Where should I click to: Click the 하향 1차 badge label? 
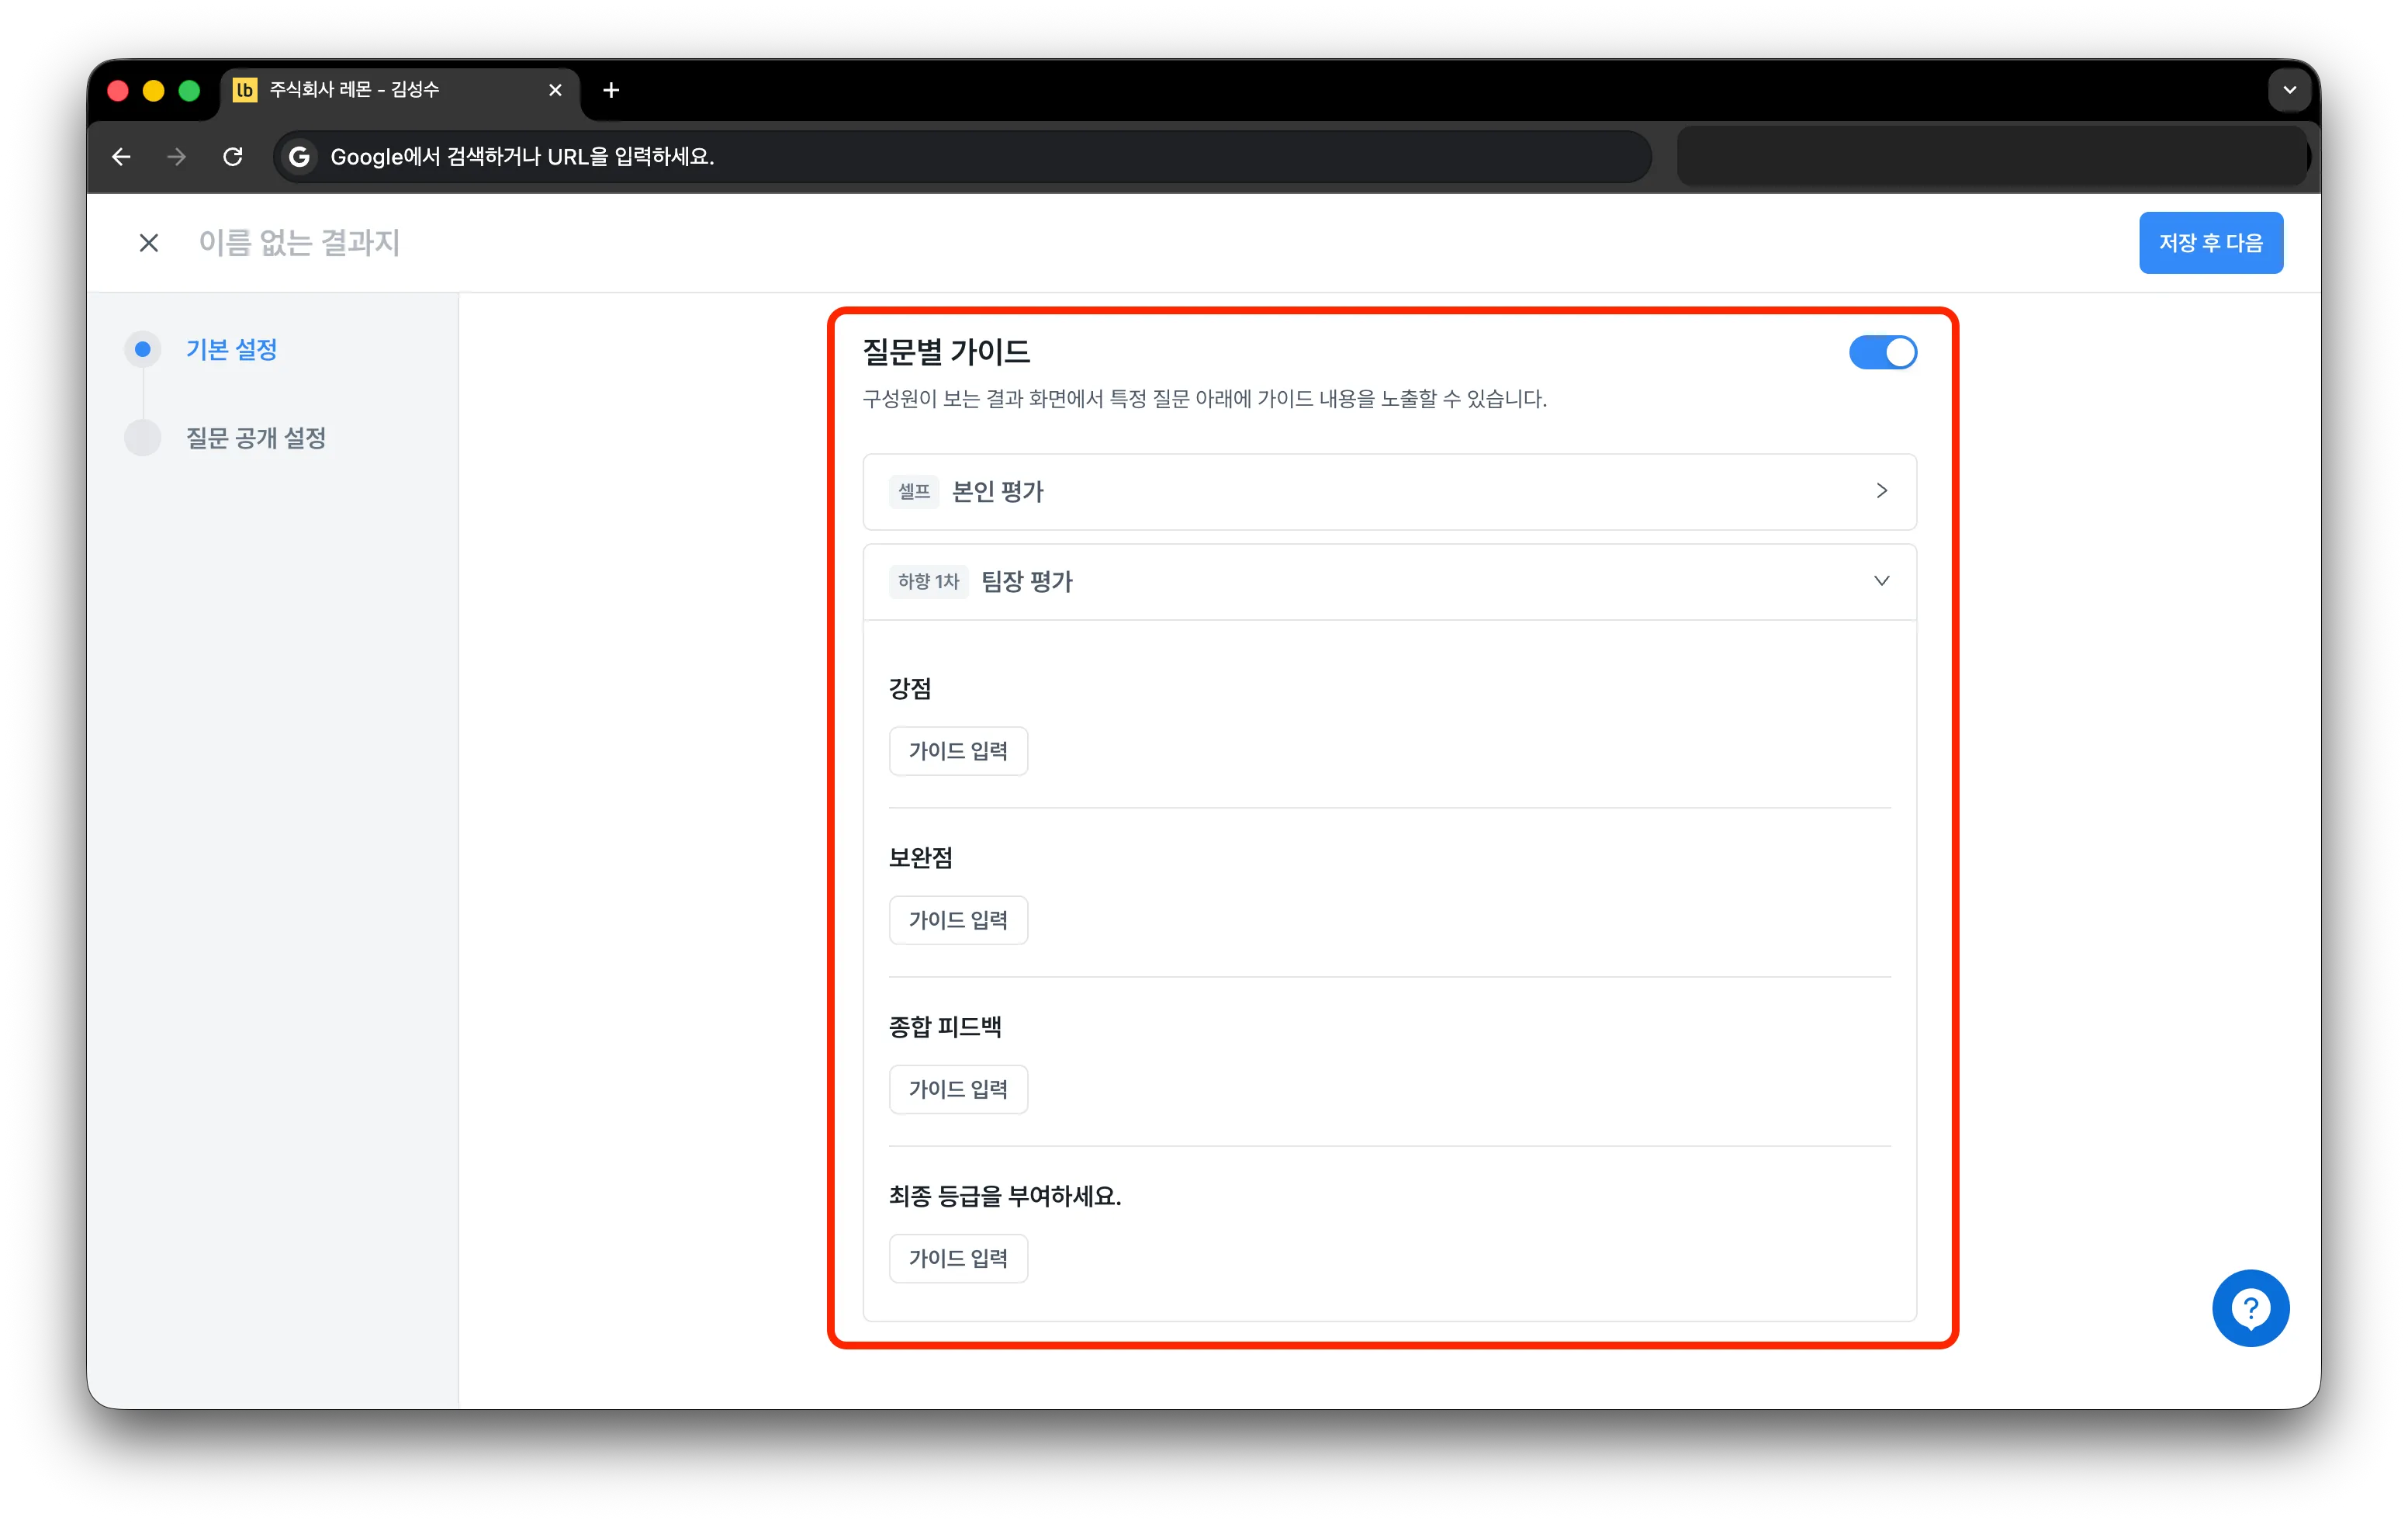928,581
